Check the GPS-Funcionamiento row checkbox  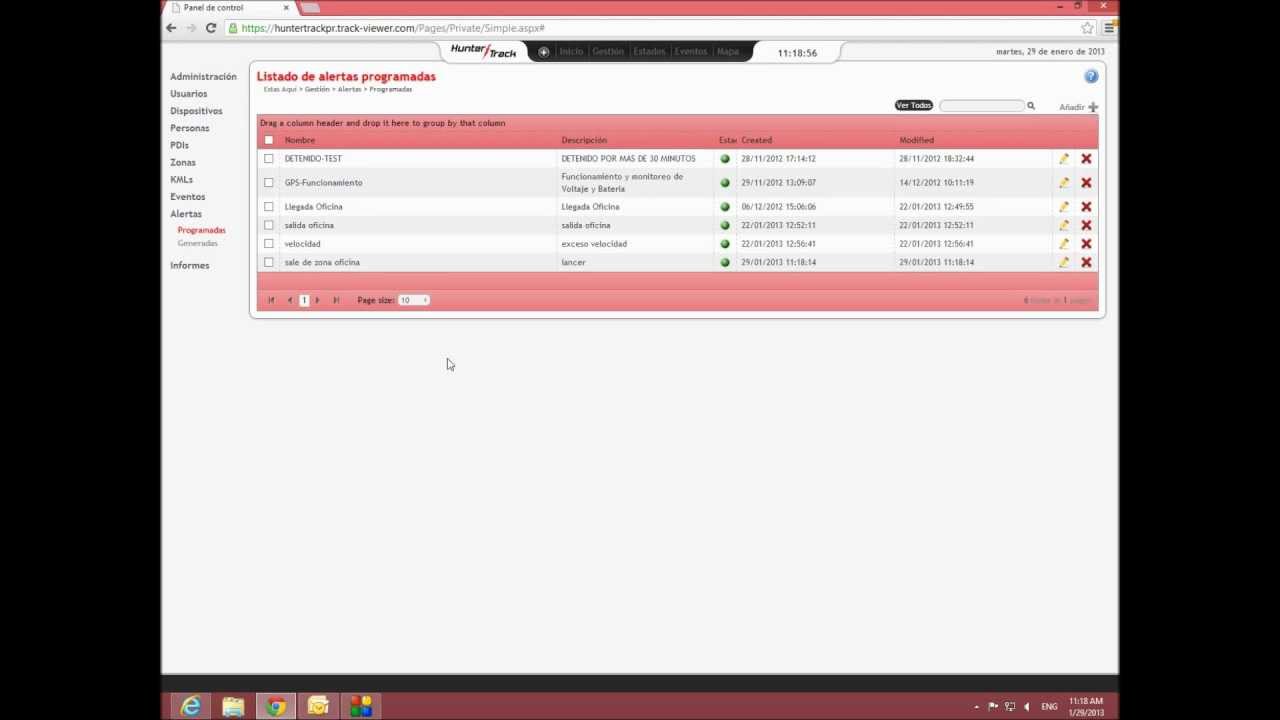pos(269,183)
